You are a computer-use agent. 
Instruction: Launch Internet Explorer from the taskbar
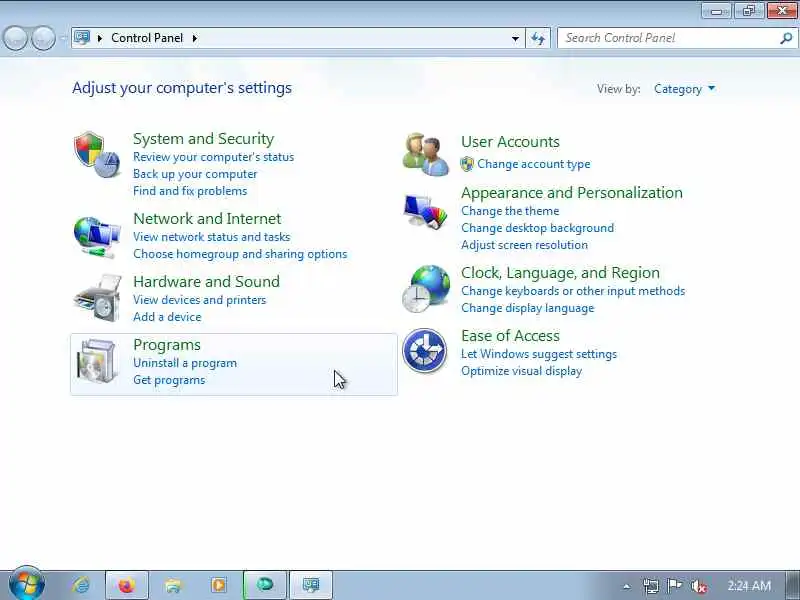[x=81, y=585]
